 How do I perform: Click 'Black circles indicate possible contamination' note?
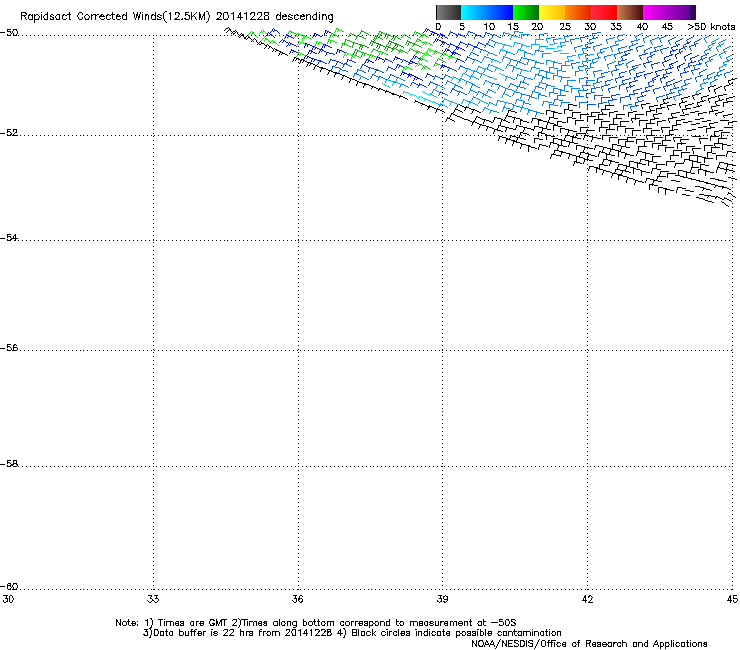click(x=456, y=633)
